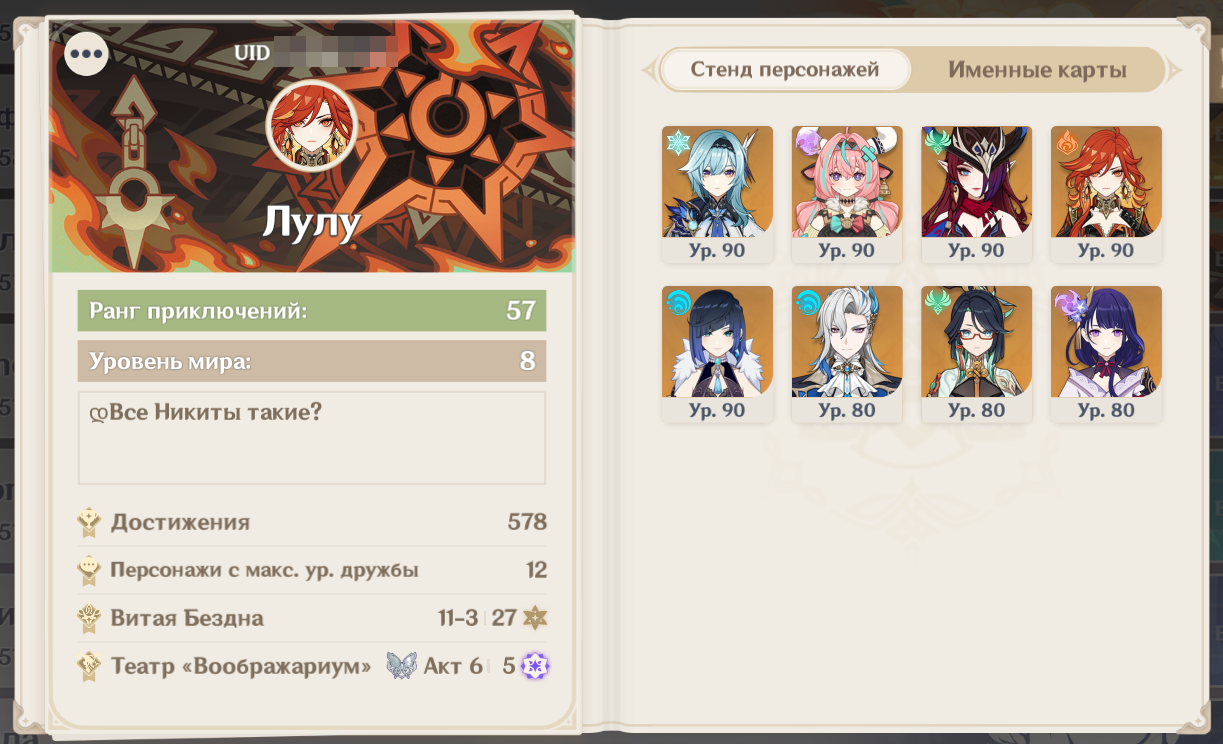Click the max friendship characters icon
This screenshot has height=744, width=1223.
coord(90,570)
